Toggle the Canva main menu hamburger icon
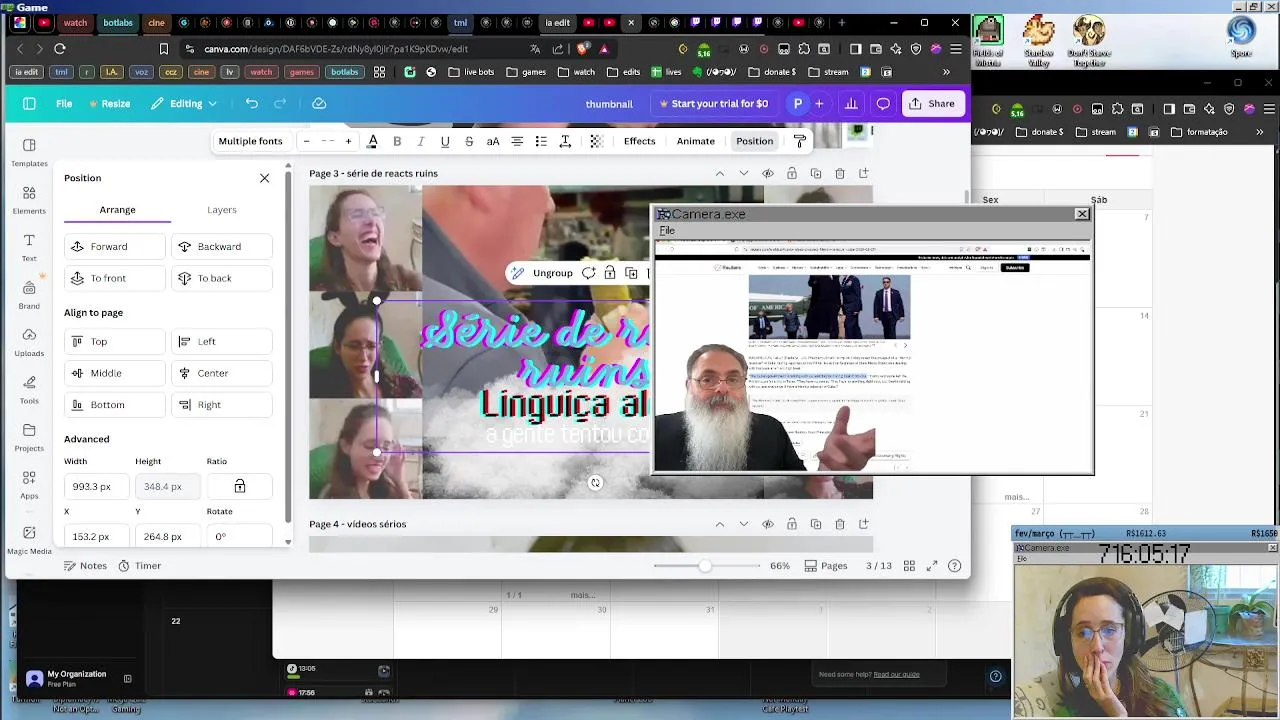 pos(29,103)
